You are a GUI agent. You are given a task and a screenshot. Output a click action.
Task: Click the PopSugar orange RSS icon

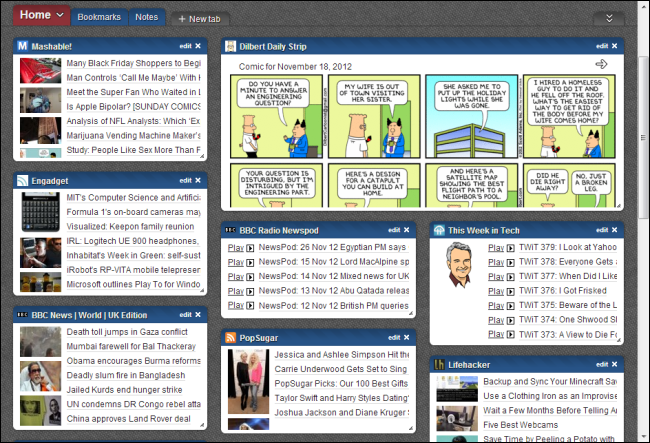[231, 338]
